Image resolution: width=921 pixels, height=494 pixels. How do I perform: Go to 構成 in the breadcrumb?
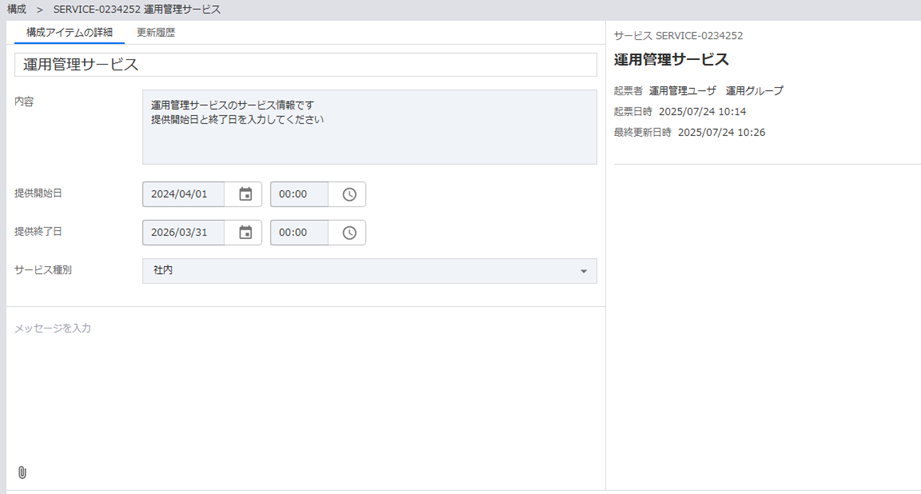[x=17, y=9]
